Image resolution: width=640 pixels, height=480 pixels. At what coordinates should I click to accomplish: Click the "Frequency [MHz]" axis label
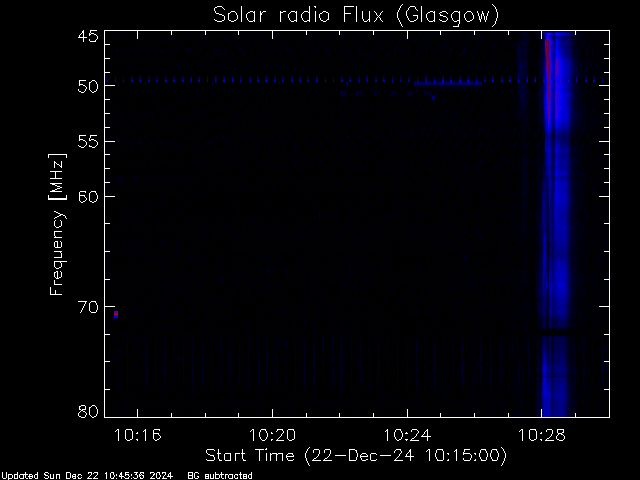57,224
